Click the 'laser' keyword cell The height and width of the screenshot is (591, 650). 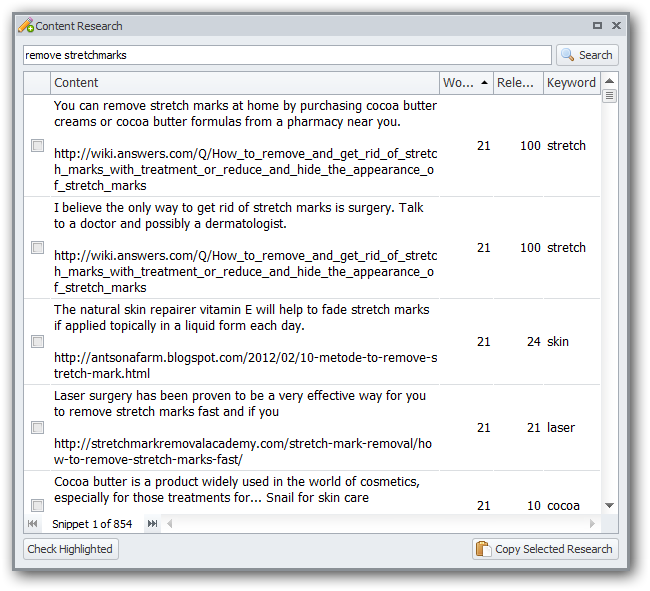click(561, 427)
